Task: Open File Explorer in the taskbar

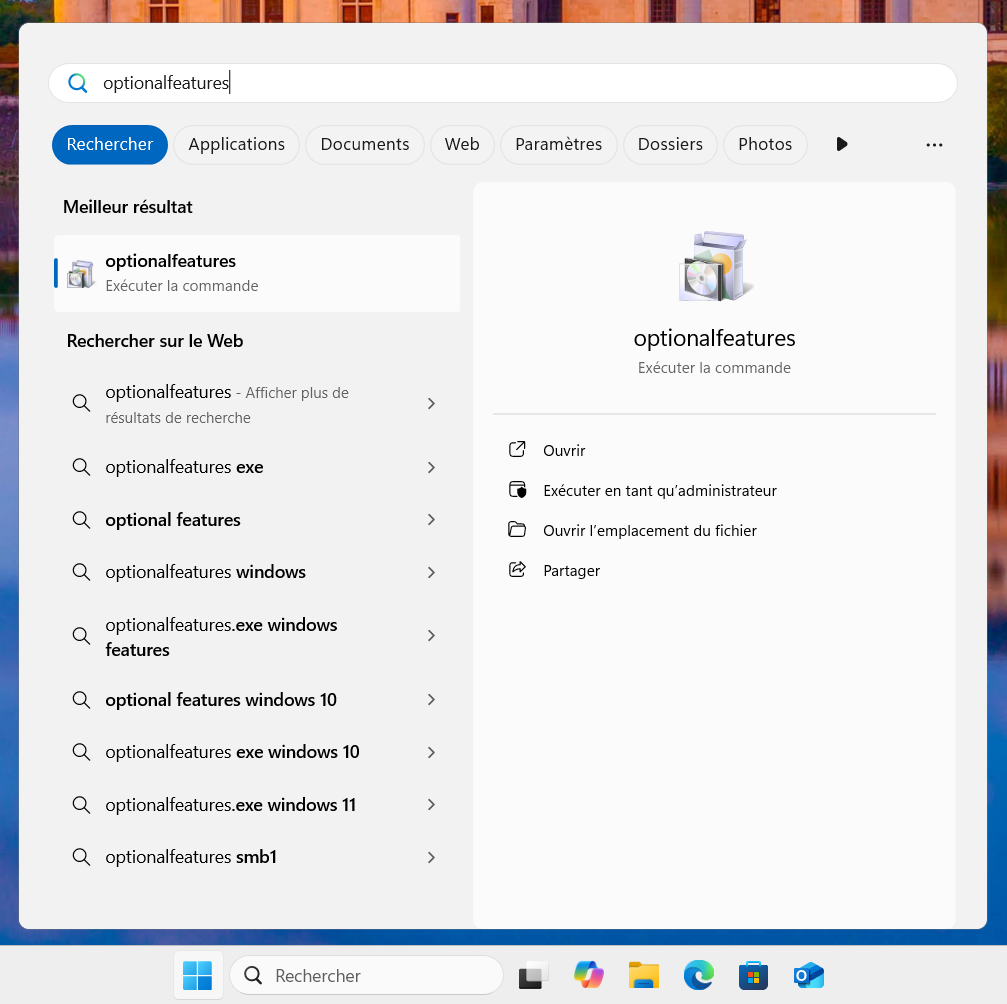Action: click(x=643, y=975)
